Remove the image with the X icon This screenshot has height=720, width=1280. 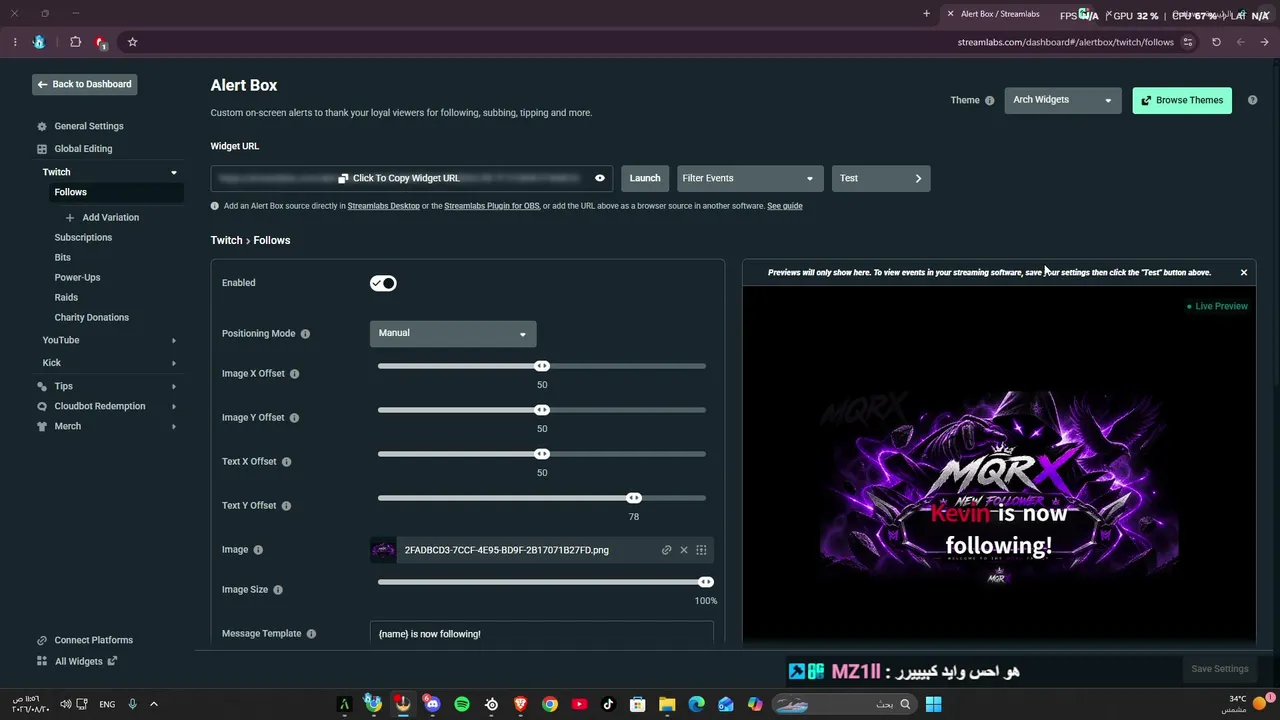[x=684, y=550]
